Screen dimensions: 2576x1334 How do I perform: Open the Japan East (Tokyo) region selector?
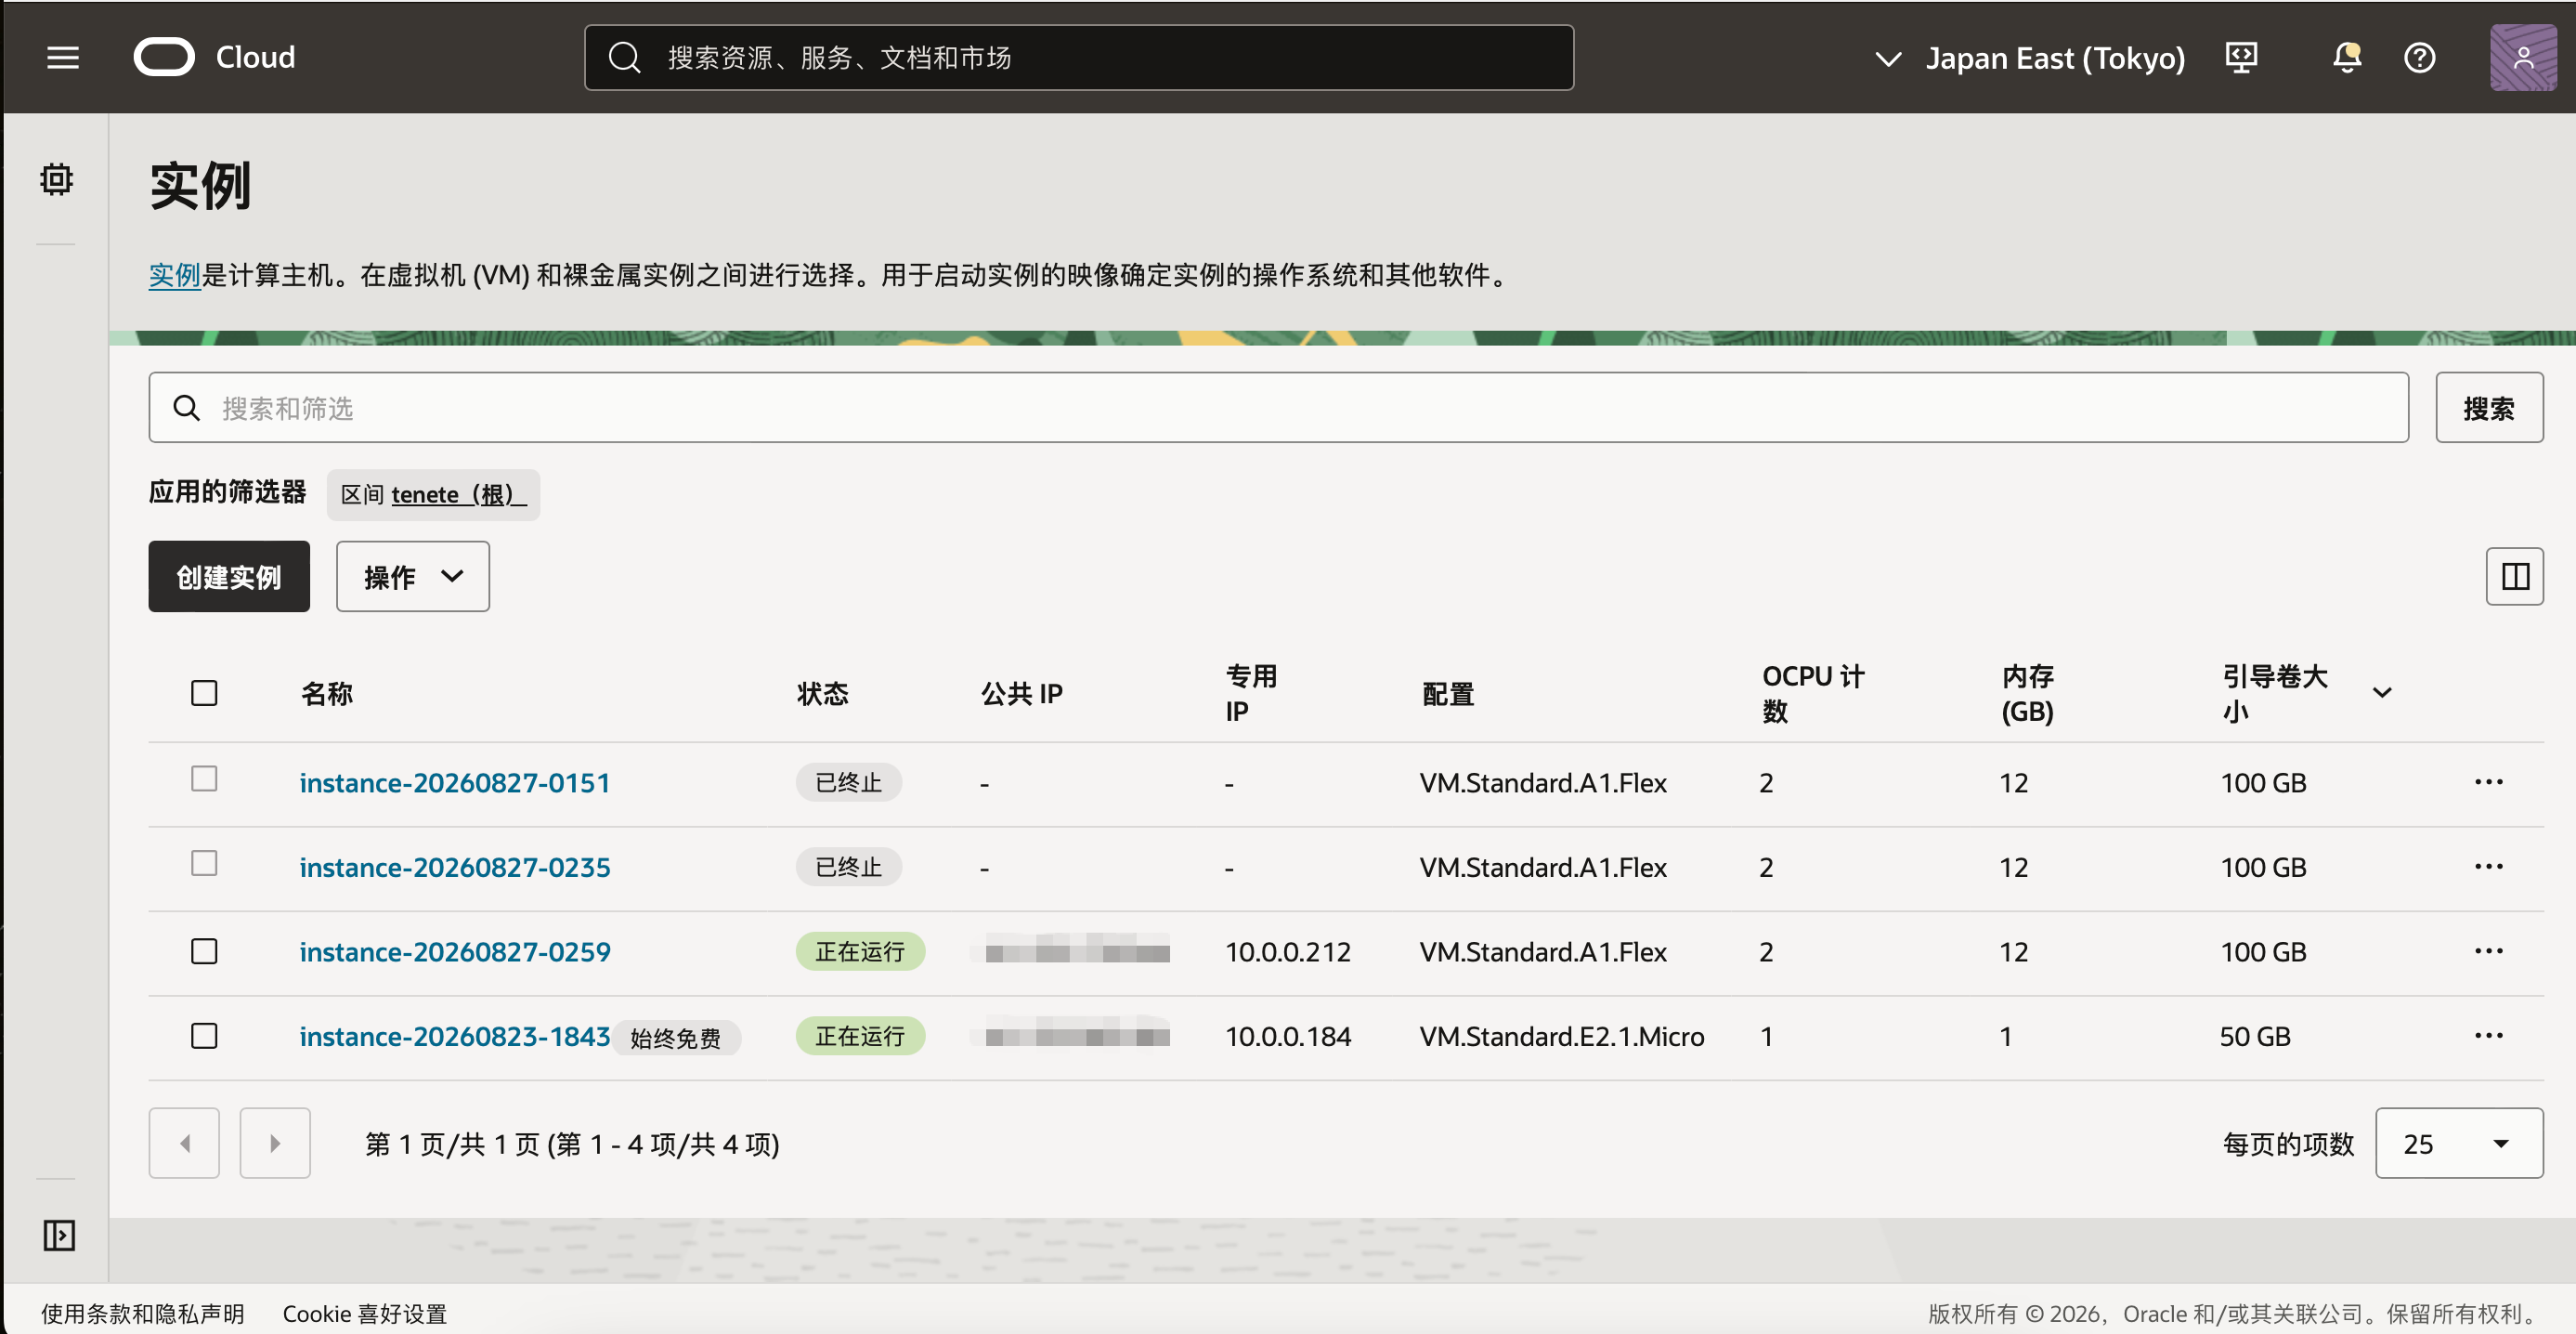[2030, 58]
